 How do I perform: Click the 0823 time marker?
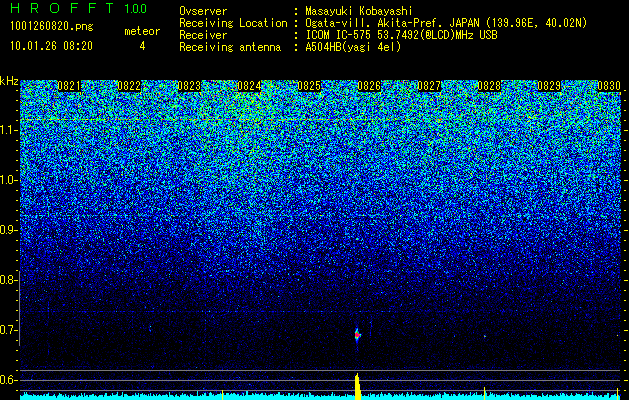tap(189, 86)
